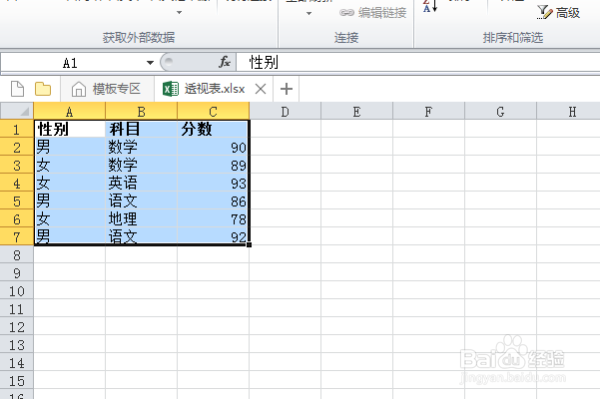Click the 高级 advanced filter button
Screen dimensions: 600x399
point(558,13)
